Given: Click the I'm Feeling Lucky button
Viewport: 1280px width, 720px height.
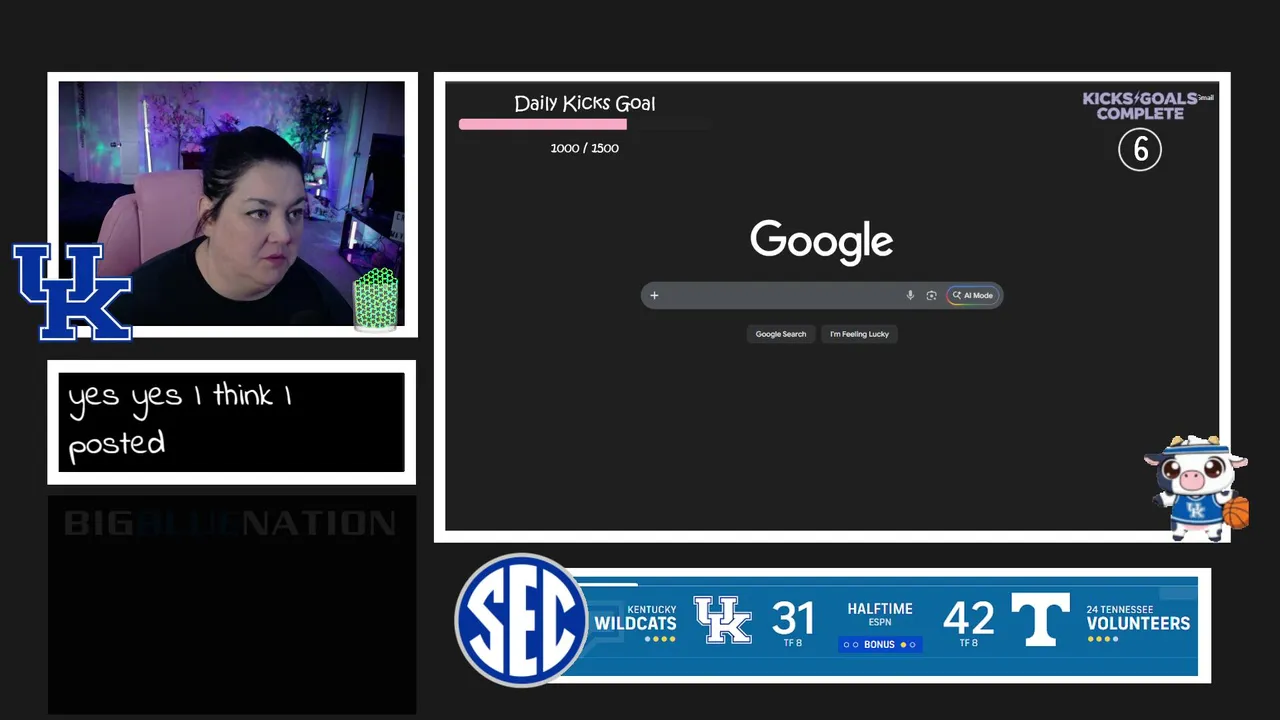Looking at the screenshot, I should point(859,334).
